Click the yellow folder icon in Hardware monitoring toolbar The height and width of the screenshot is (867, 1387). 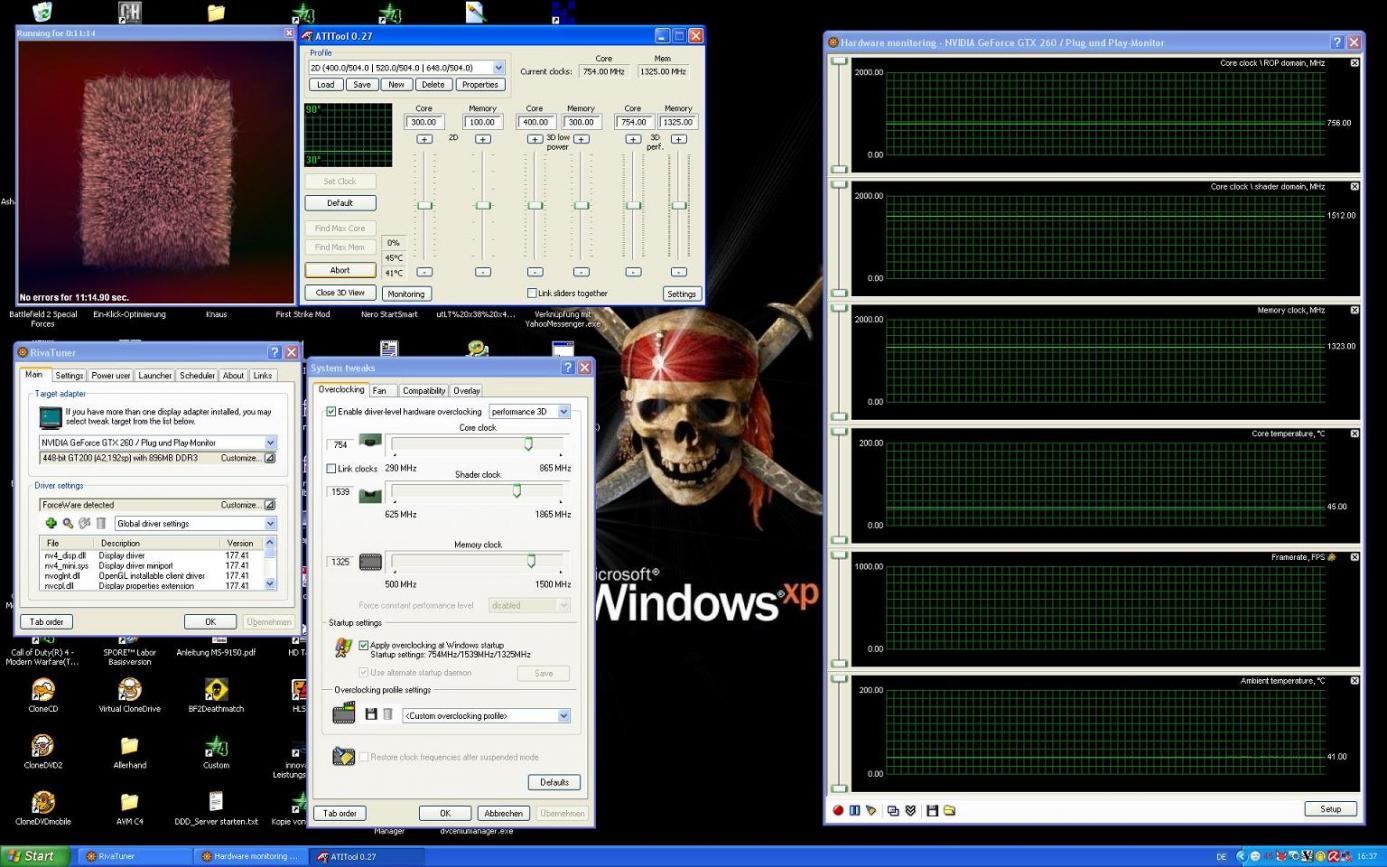tap(949, 810)
